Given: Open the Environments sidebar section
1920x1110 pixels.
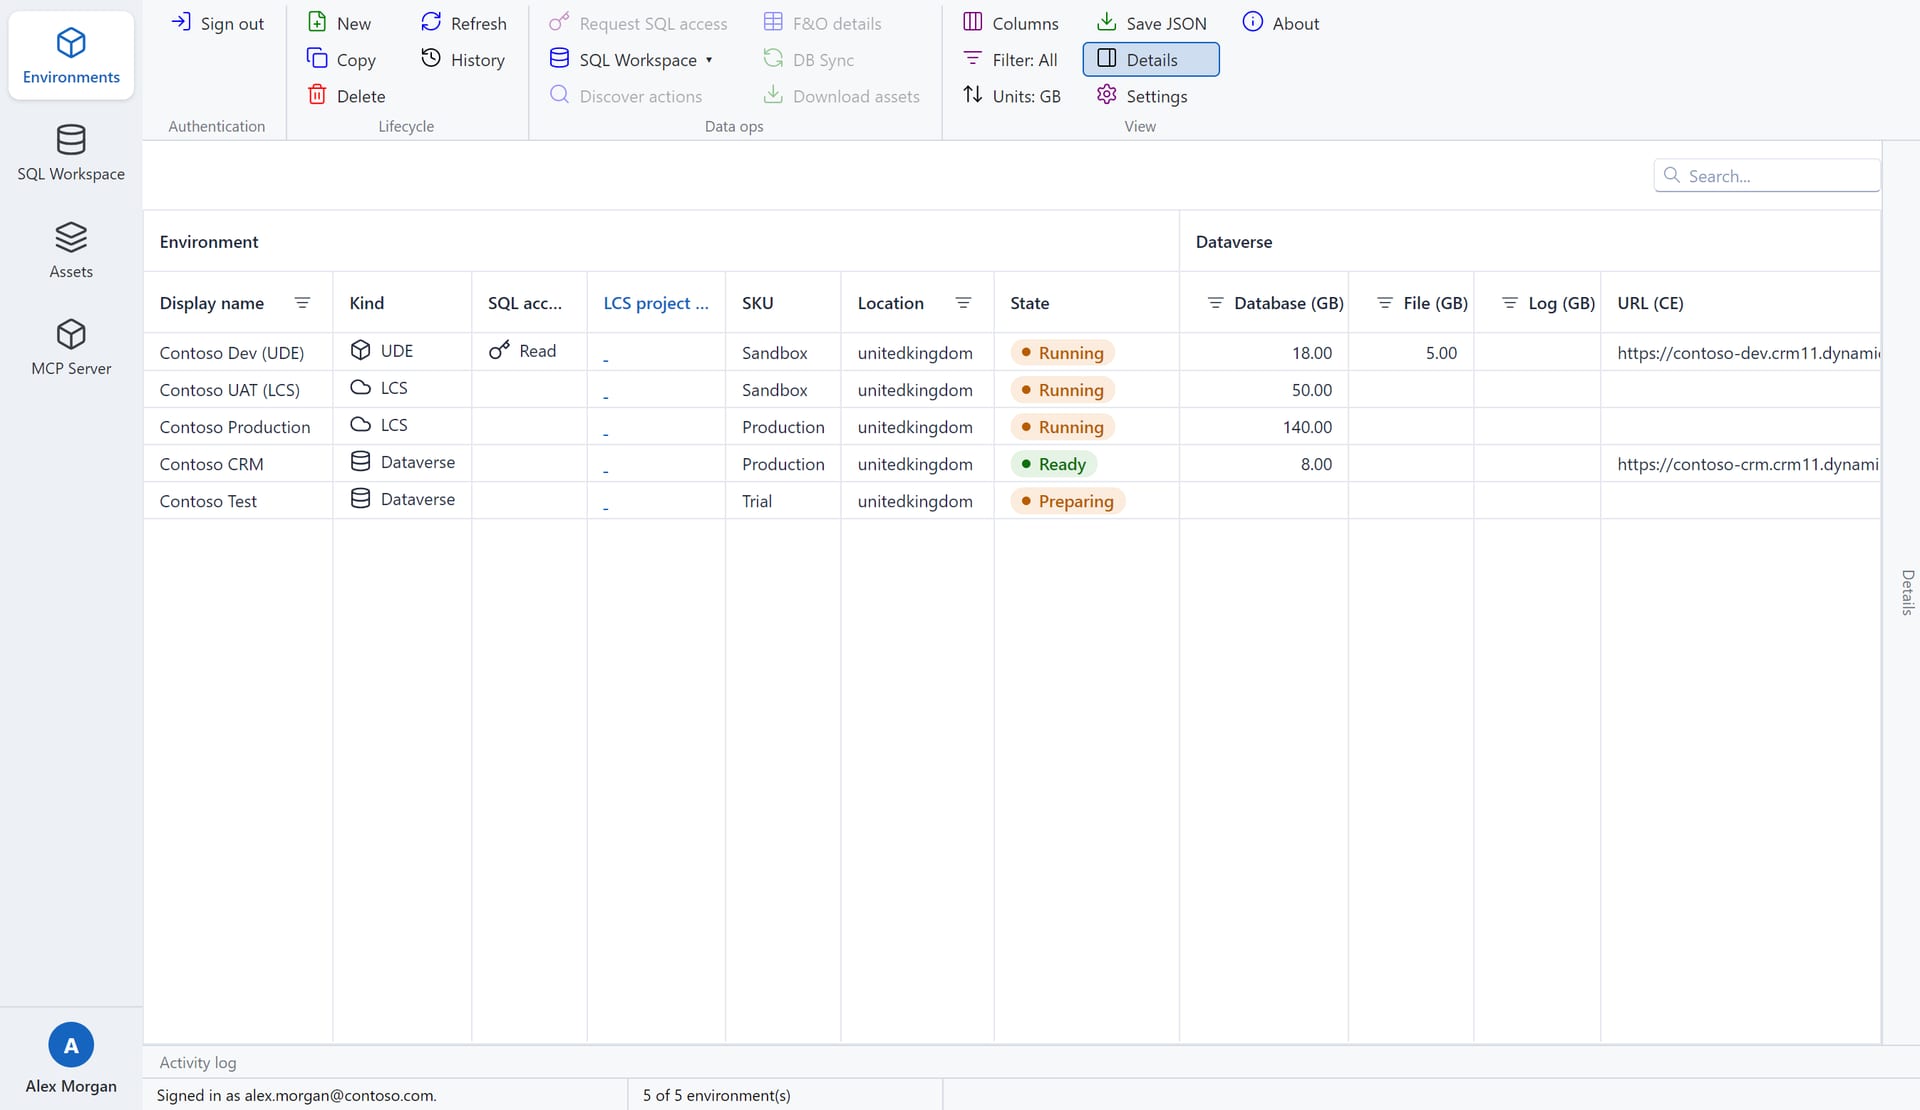Looking at the screenshot, I should tap(71, 56).
